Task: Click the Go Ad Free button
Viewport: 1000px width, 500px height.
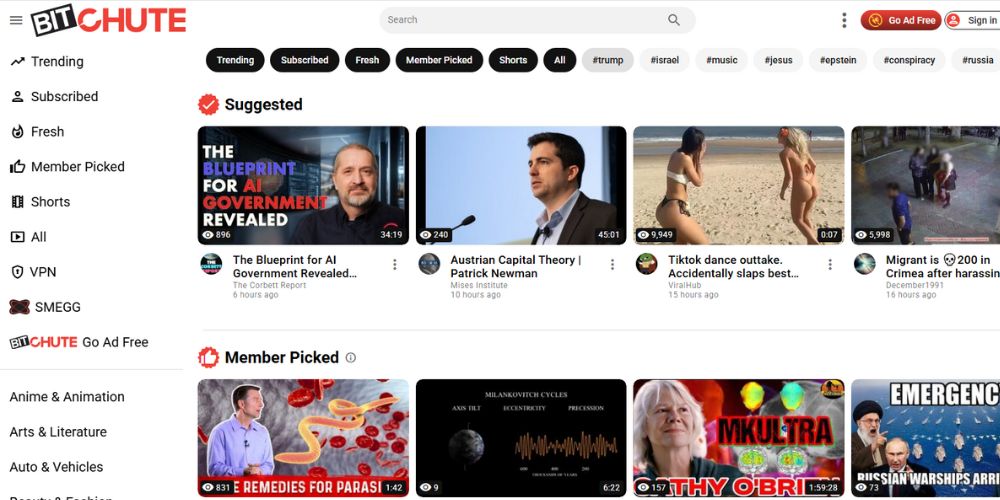Action: [901, 20]
